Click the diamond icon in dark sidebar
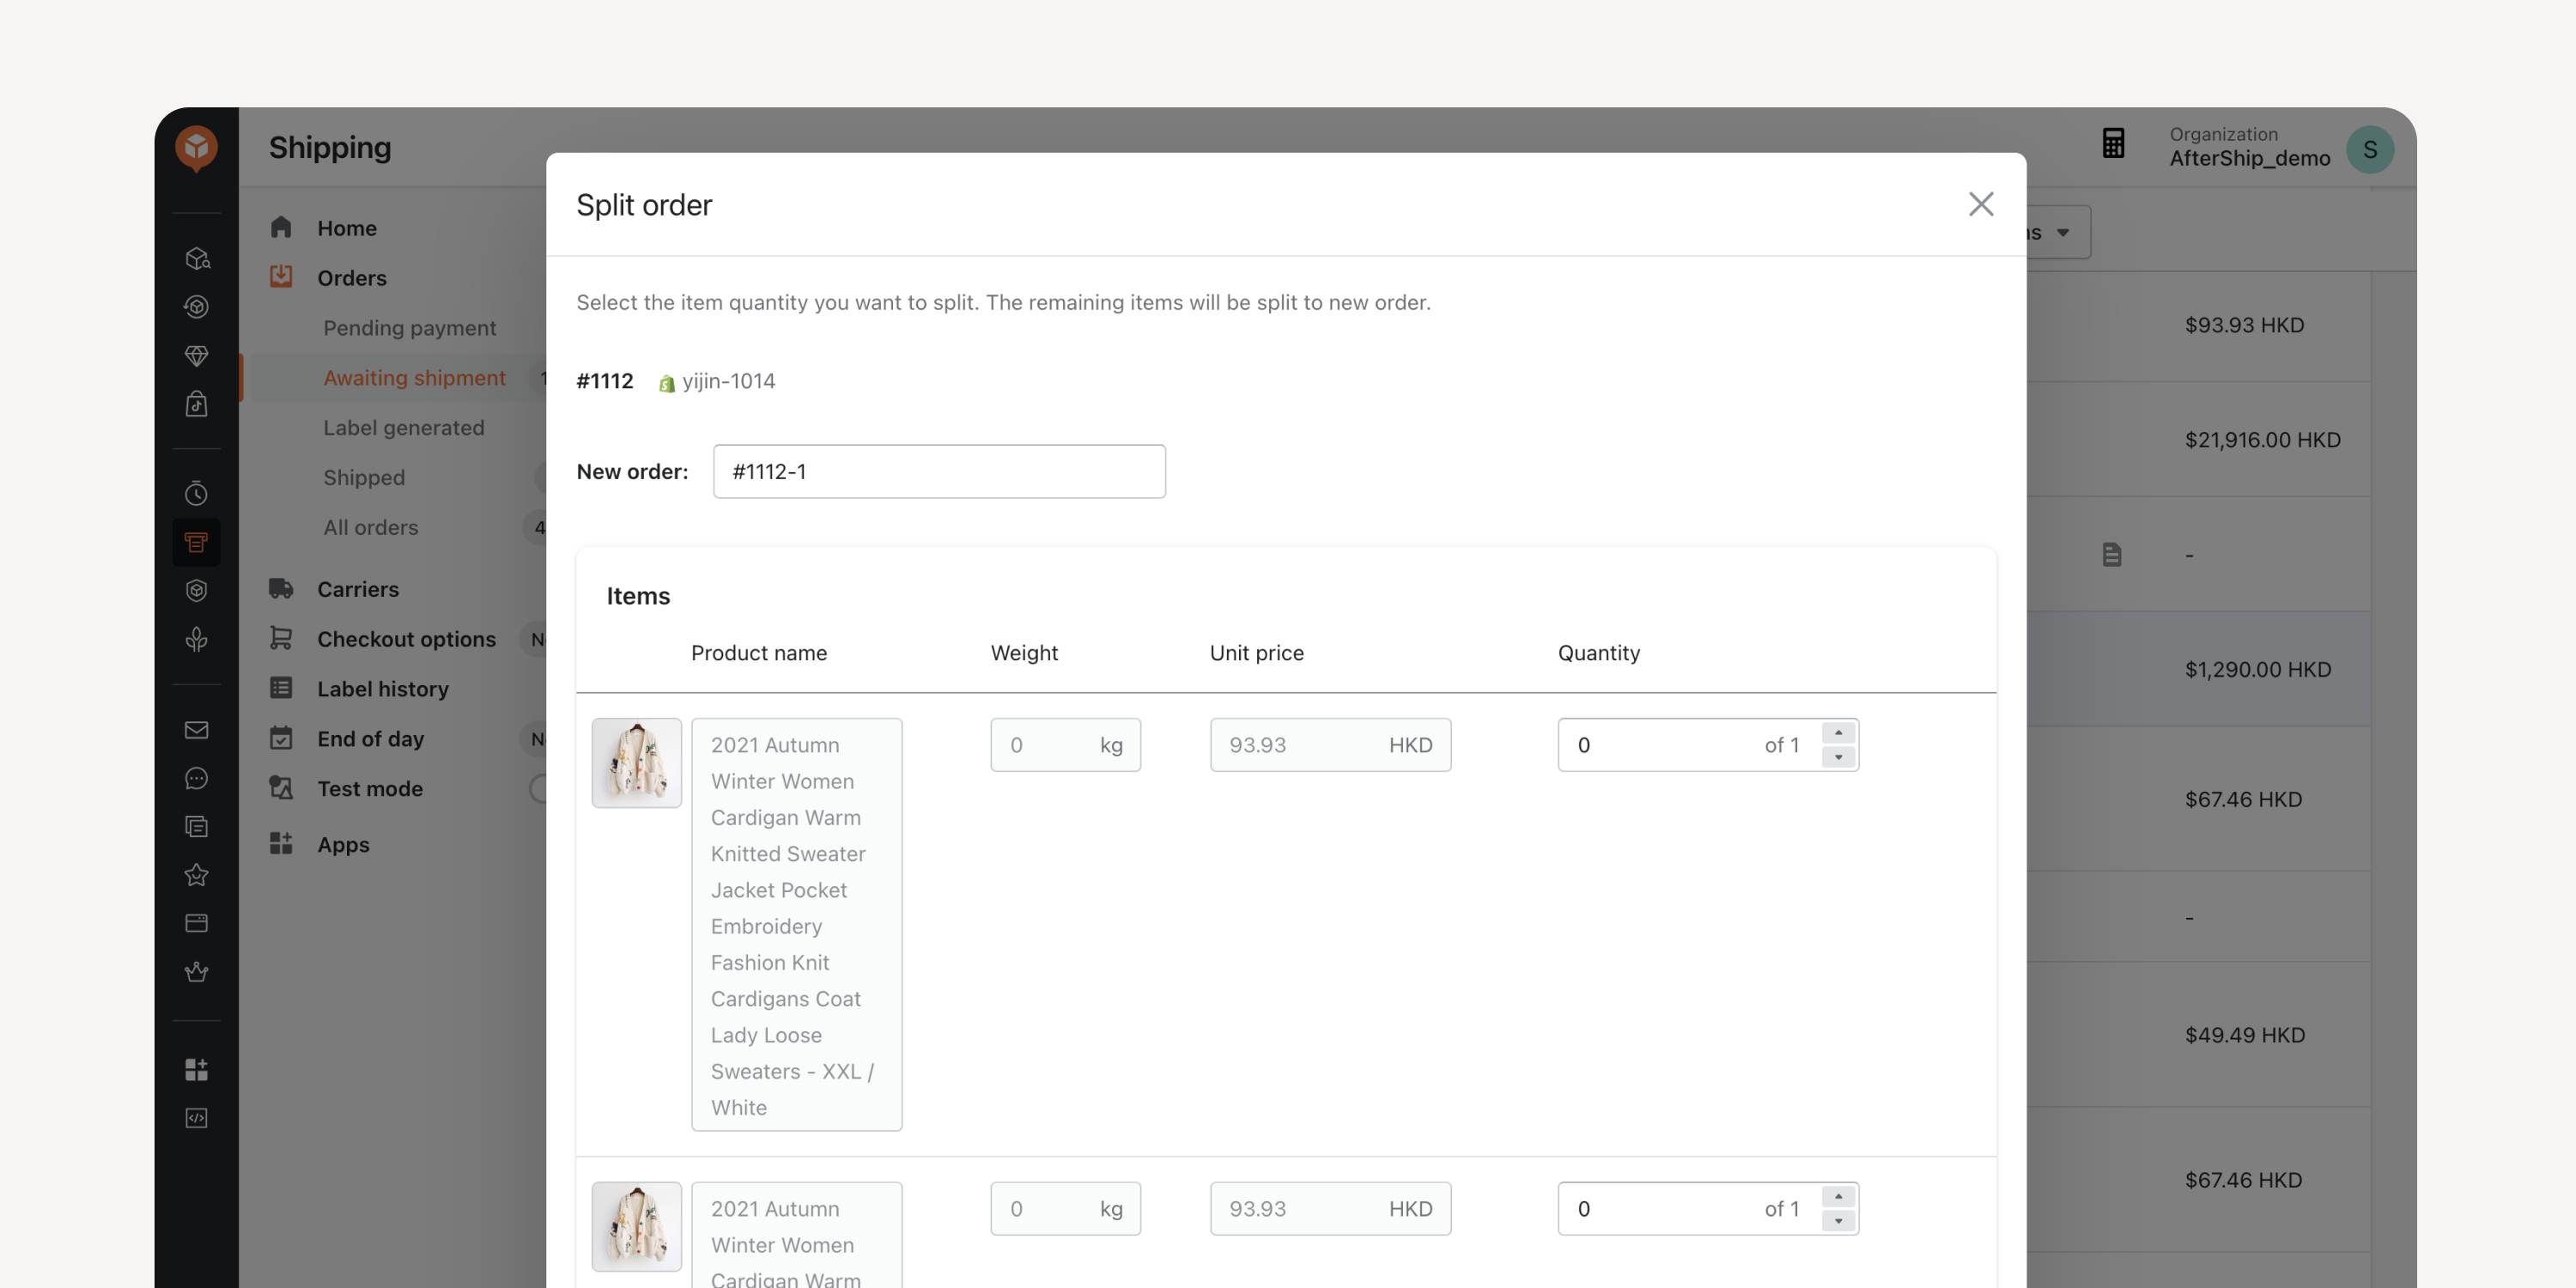The width and height of the screenshot is (2576, 1288). click(x=196, y=355)
